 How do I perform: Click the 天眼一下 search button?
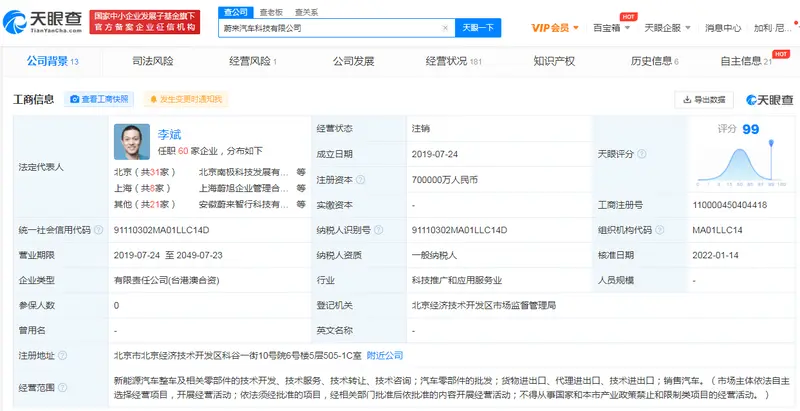tap(478, 28)
